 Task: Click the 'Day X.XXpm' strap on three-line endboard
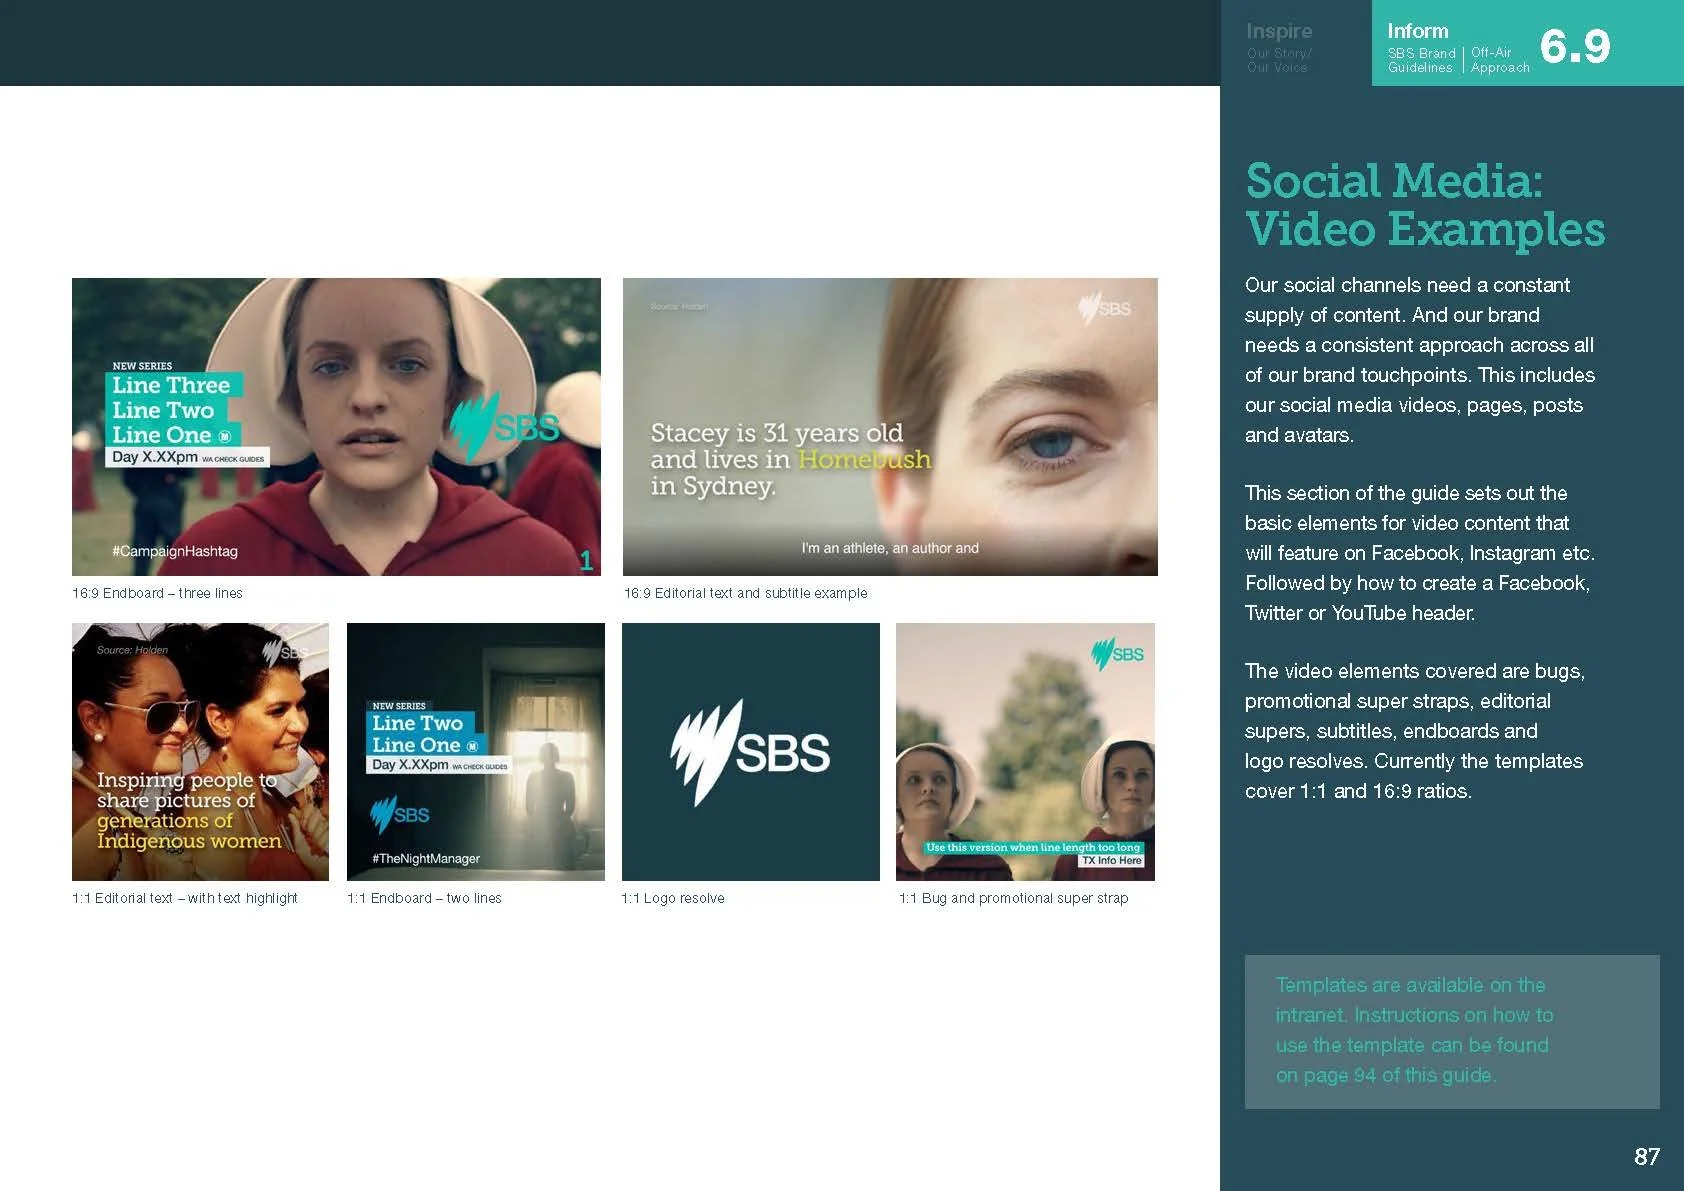(x=188, y=457)
